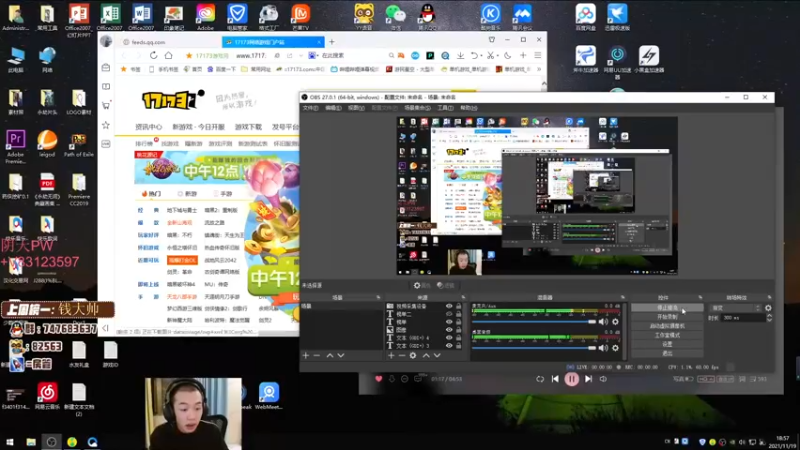The image size is (800, 450).
Task: Pause playback with pink pause button
Action: coord(571,379)
